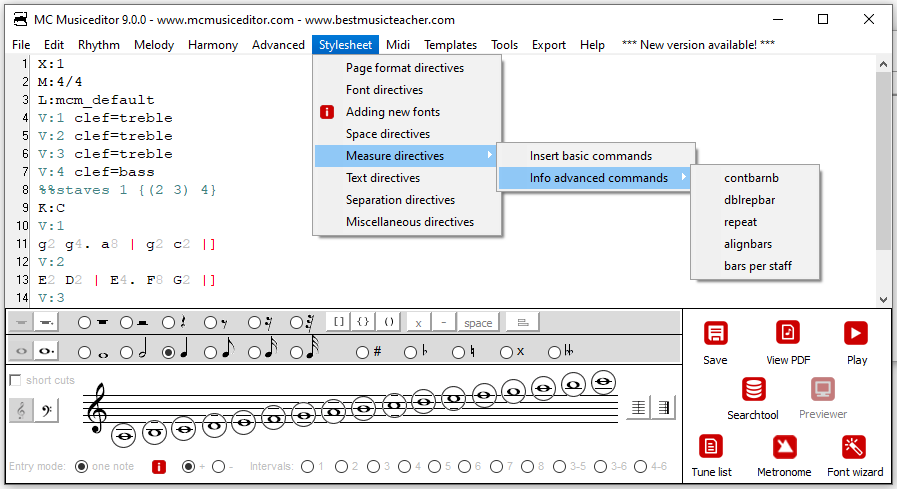Click the Save icon

(715, 333)
